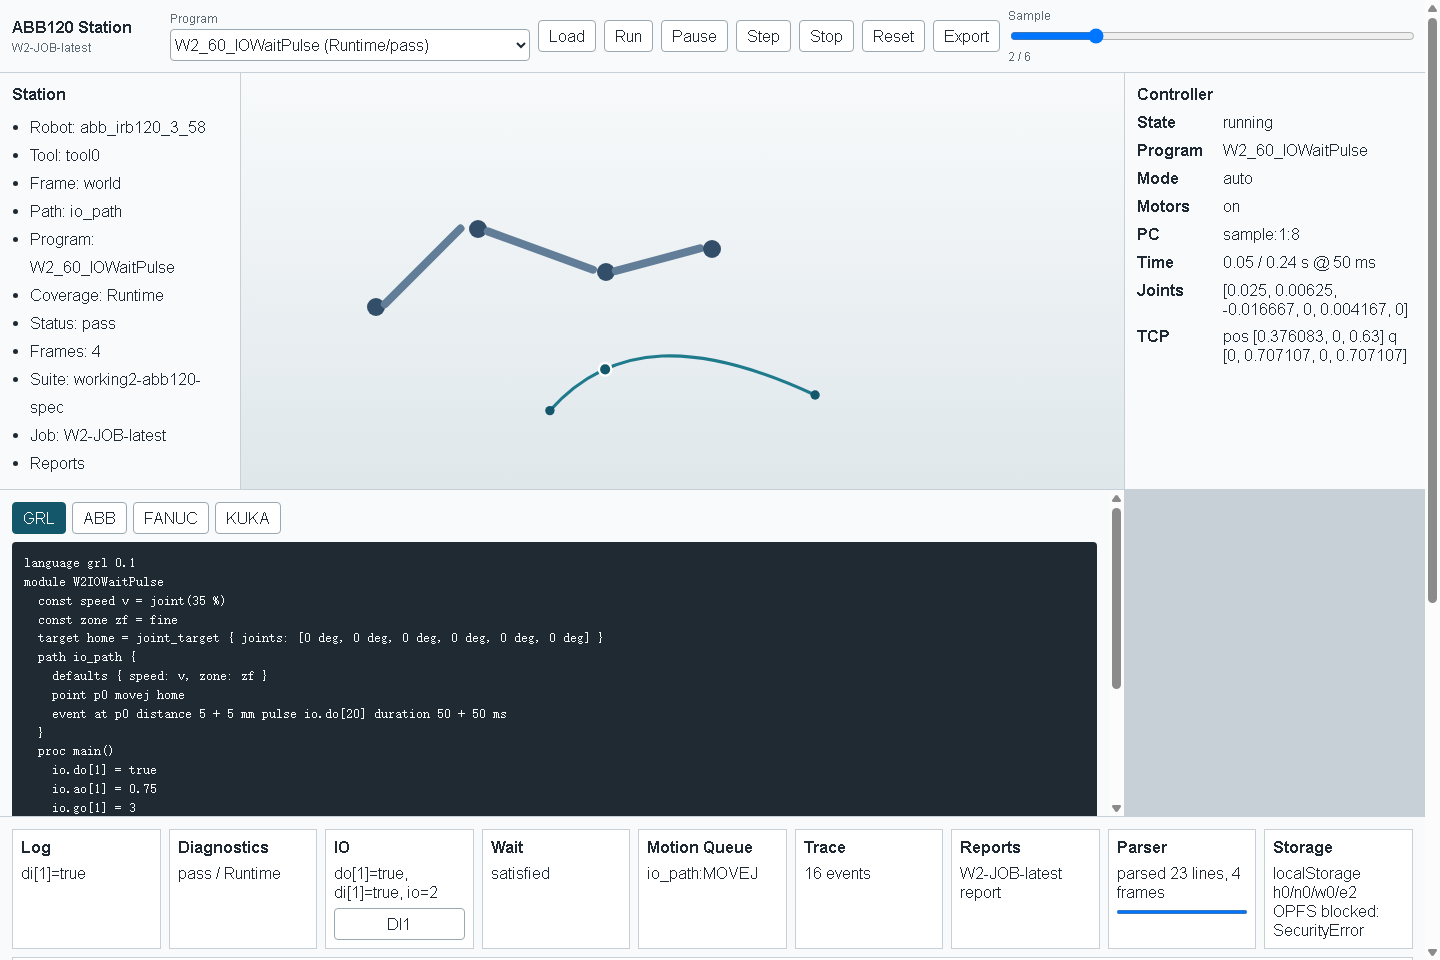Image resolution: width=1440 pixels, height=960 pixels.
Task: Click 'Coverage: Runtime' station entry
Action: coord(97,295)
